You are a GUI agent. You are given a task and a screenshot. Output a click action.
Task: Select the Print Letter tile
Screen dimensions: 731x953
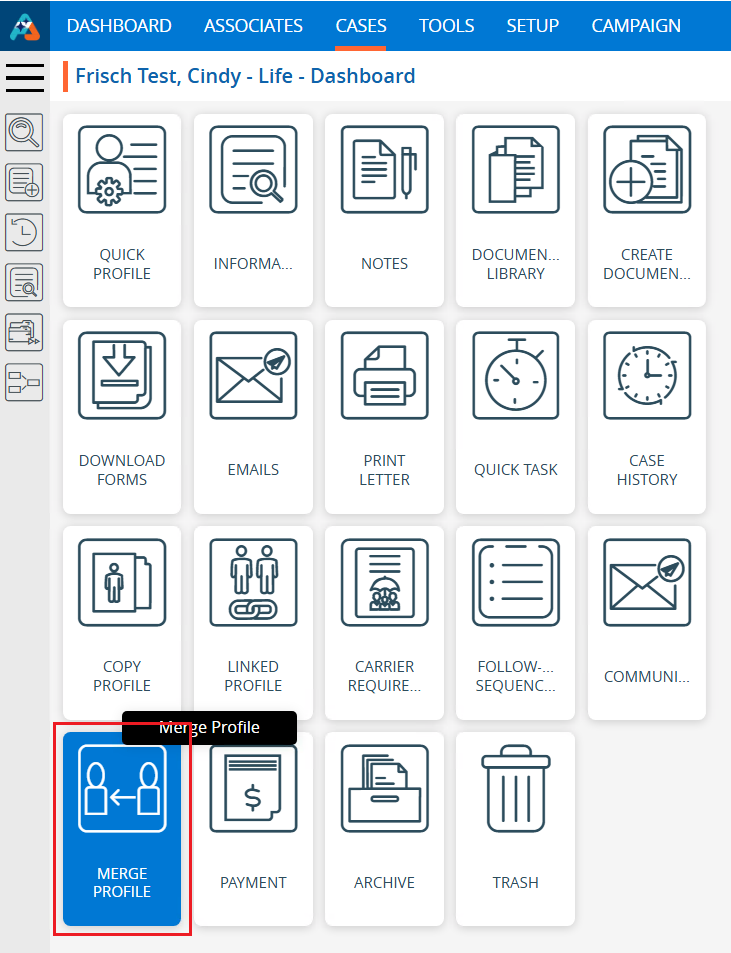coord(384,416)
